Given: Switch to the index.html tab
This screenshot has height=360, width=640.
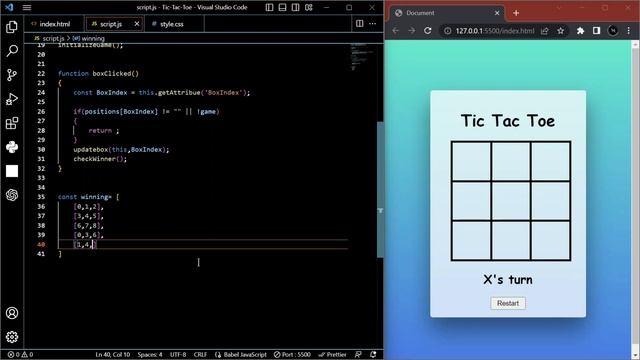Looking at the screenshot, I should tap(54, 24).
